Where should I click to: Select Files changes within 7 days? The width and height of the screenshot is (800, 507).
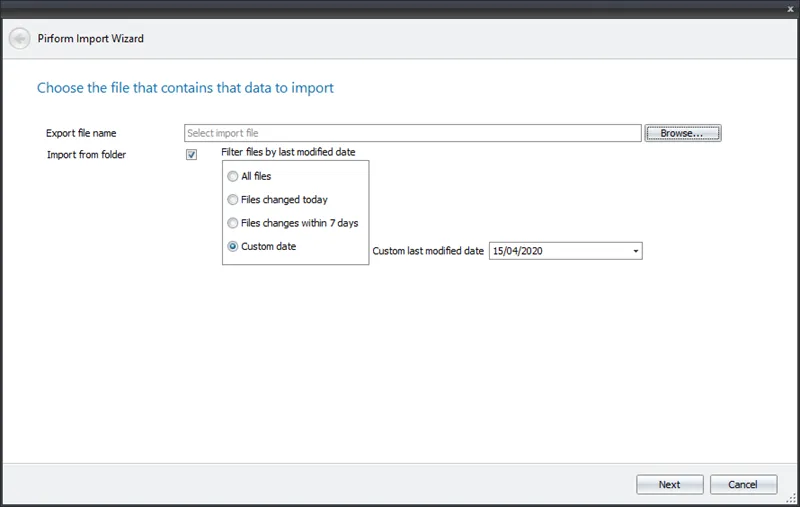pos(233,223)
